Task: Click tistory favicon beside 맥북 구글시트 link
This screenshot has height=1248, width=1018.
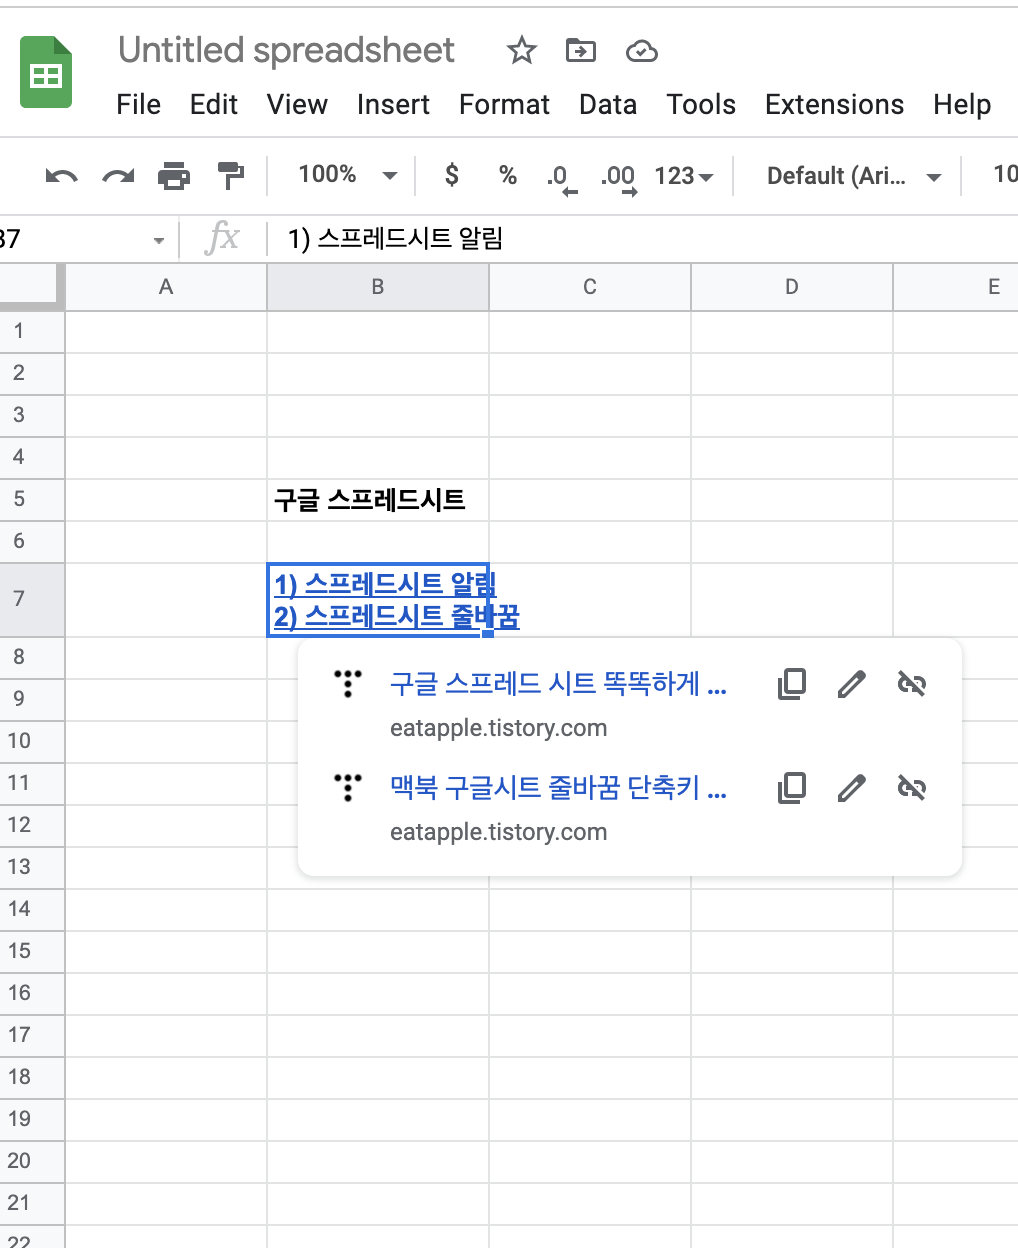Action: 347,787
